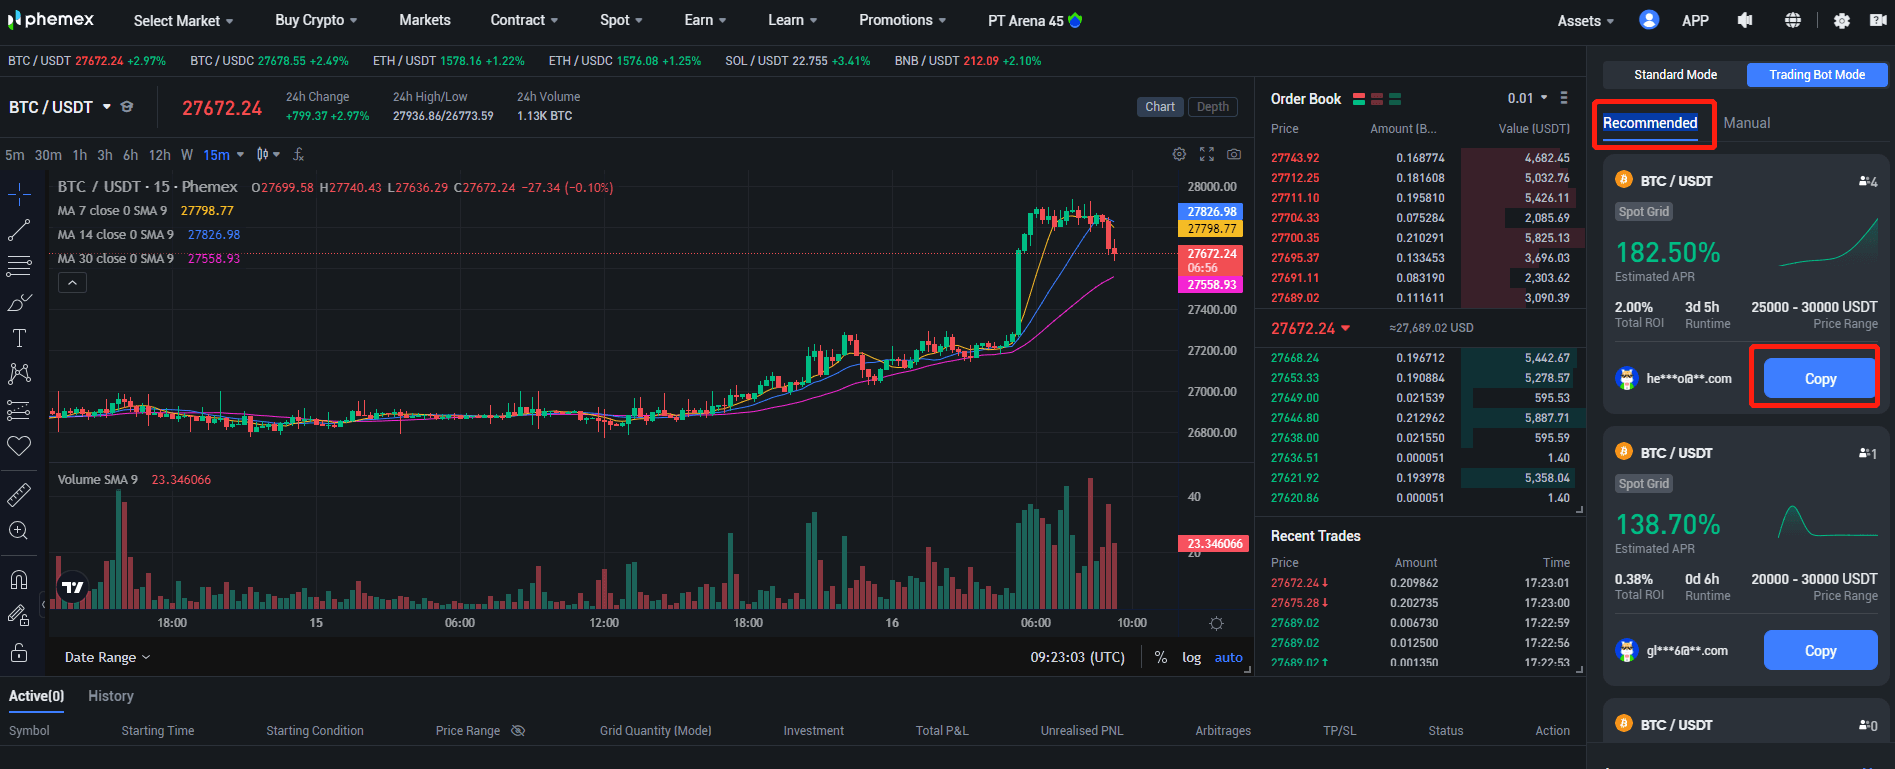The width and height of the screenshot is (1895, 769).
Task: Copy the 138.70% APR spot grid bot
Action: tap(1820, 651)
